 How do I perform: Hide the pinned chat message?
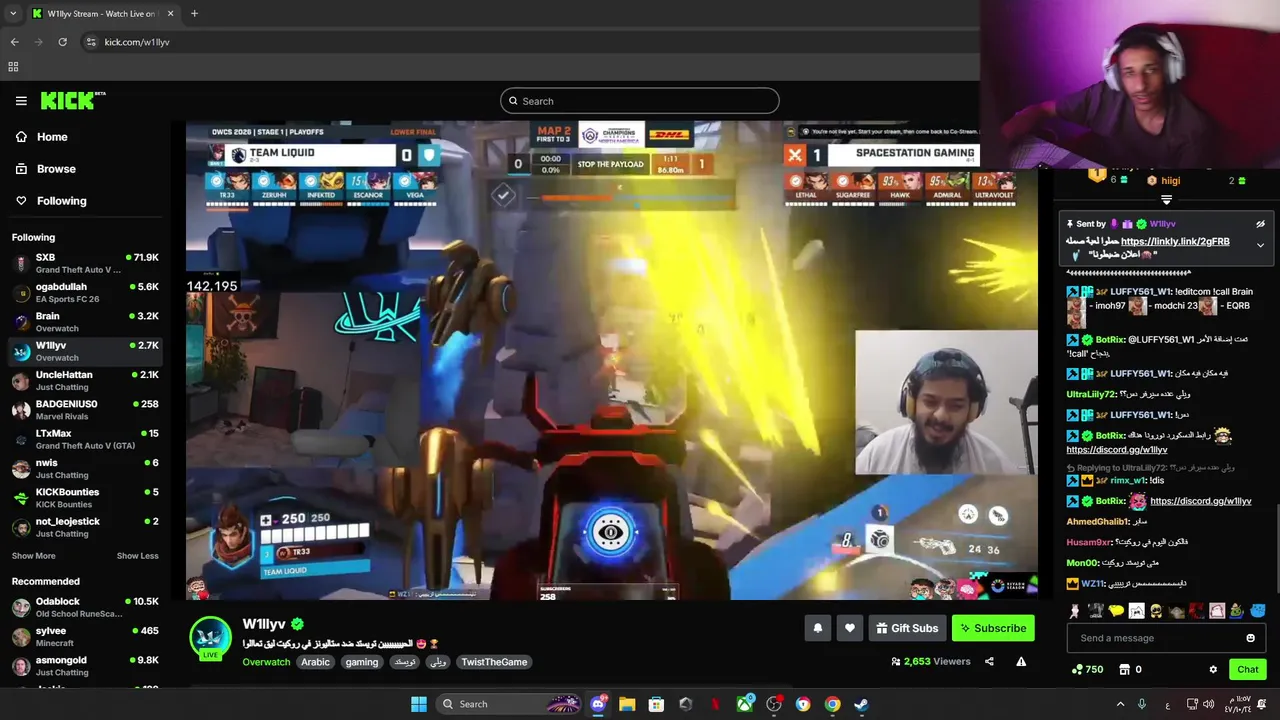coord(1260,224)
